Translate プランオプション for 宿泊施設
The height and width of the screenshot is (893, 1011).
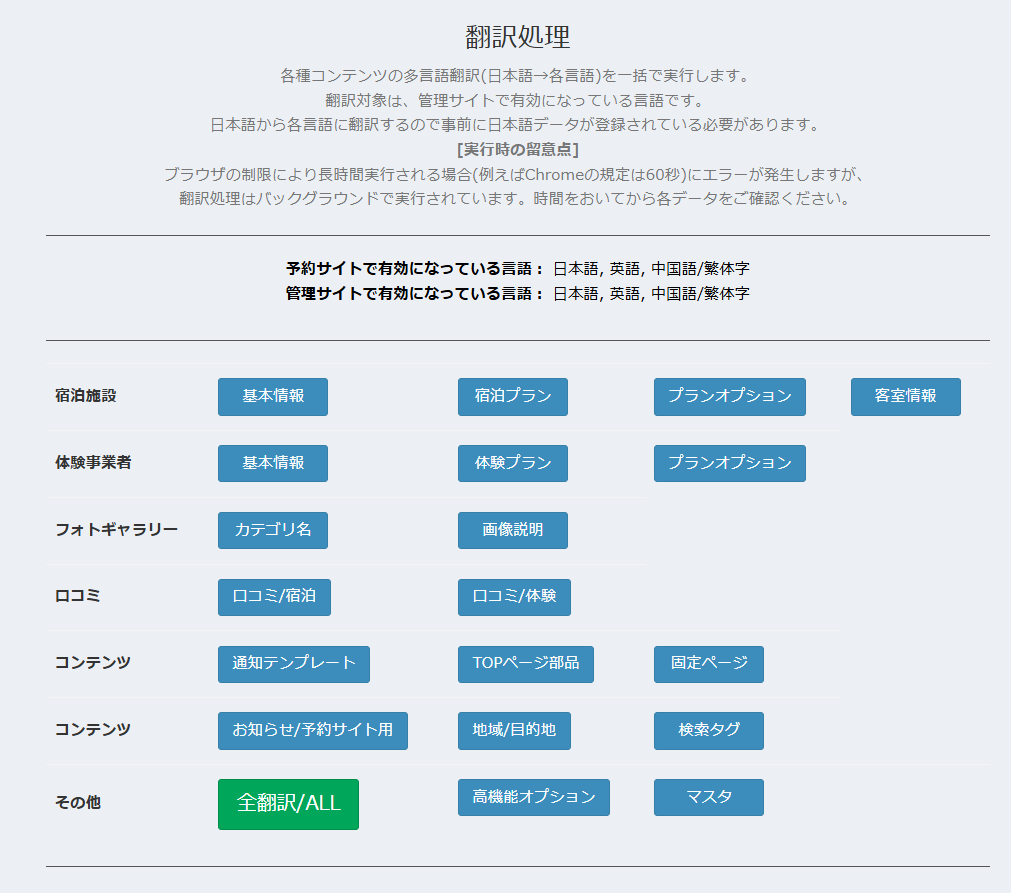click(729, 397)
